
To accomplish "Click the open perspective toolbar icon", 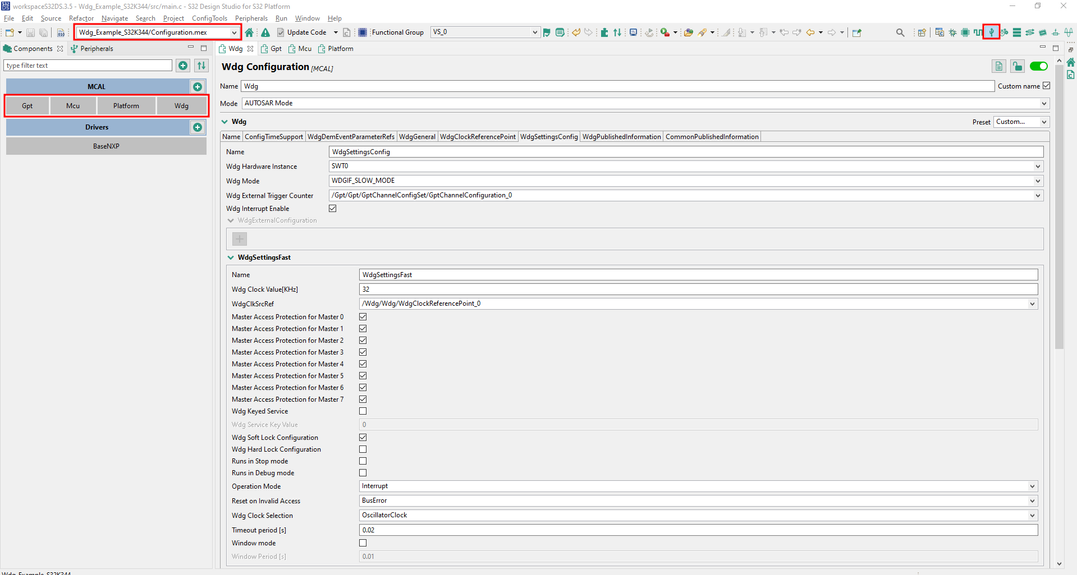I will [x=922, y=32].
